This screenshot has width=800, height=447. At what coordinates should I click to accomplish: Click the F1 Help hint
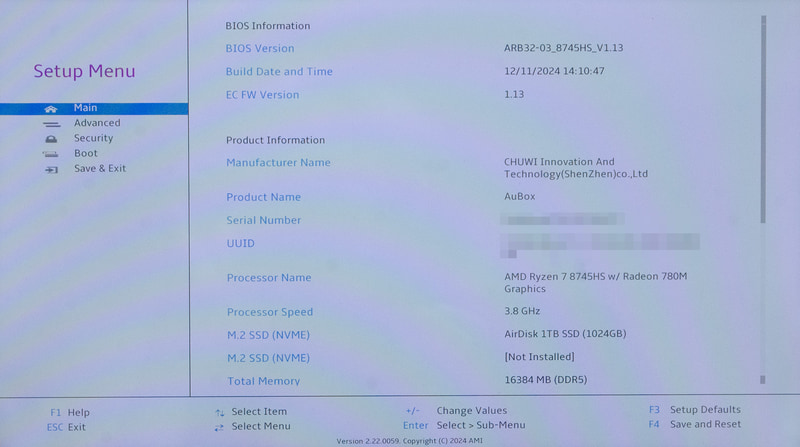pyautogui.click(x=70, y=412)
